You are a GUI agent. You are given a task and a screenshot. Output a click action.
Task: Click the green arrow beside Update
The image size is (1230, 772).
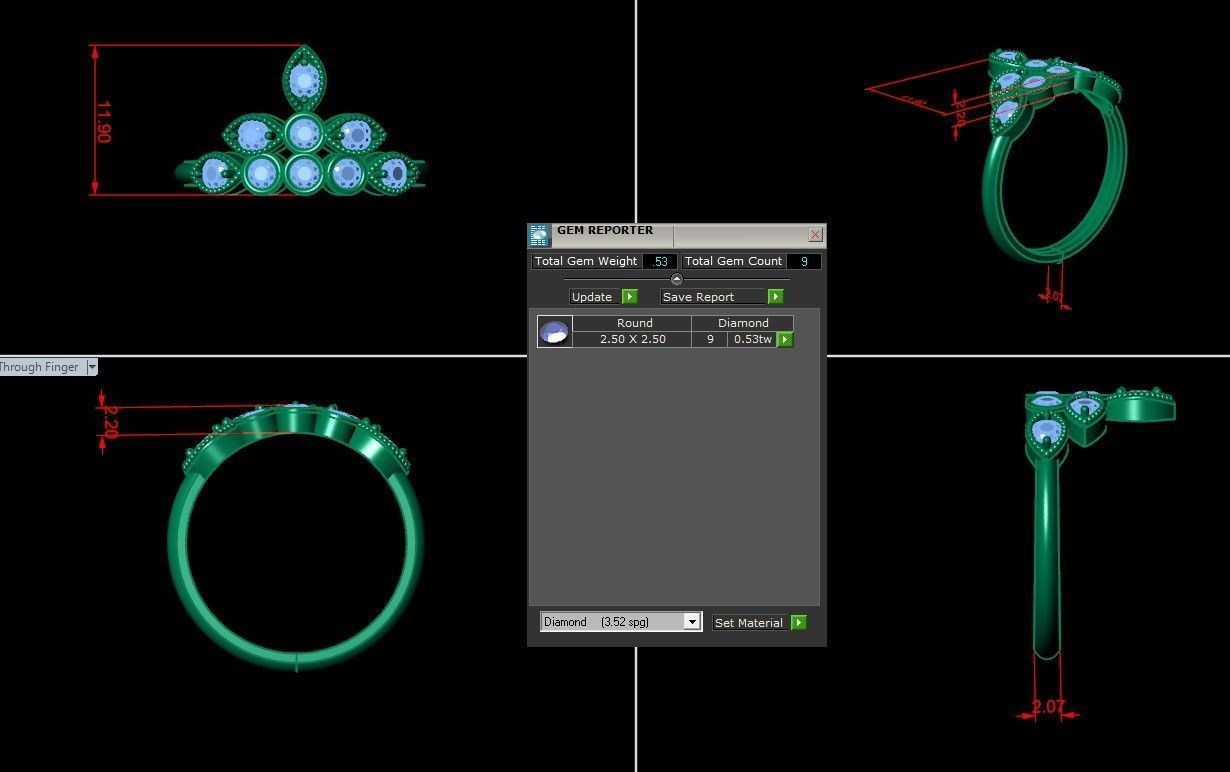point(630,297)
